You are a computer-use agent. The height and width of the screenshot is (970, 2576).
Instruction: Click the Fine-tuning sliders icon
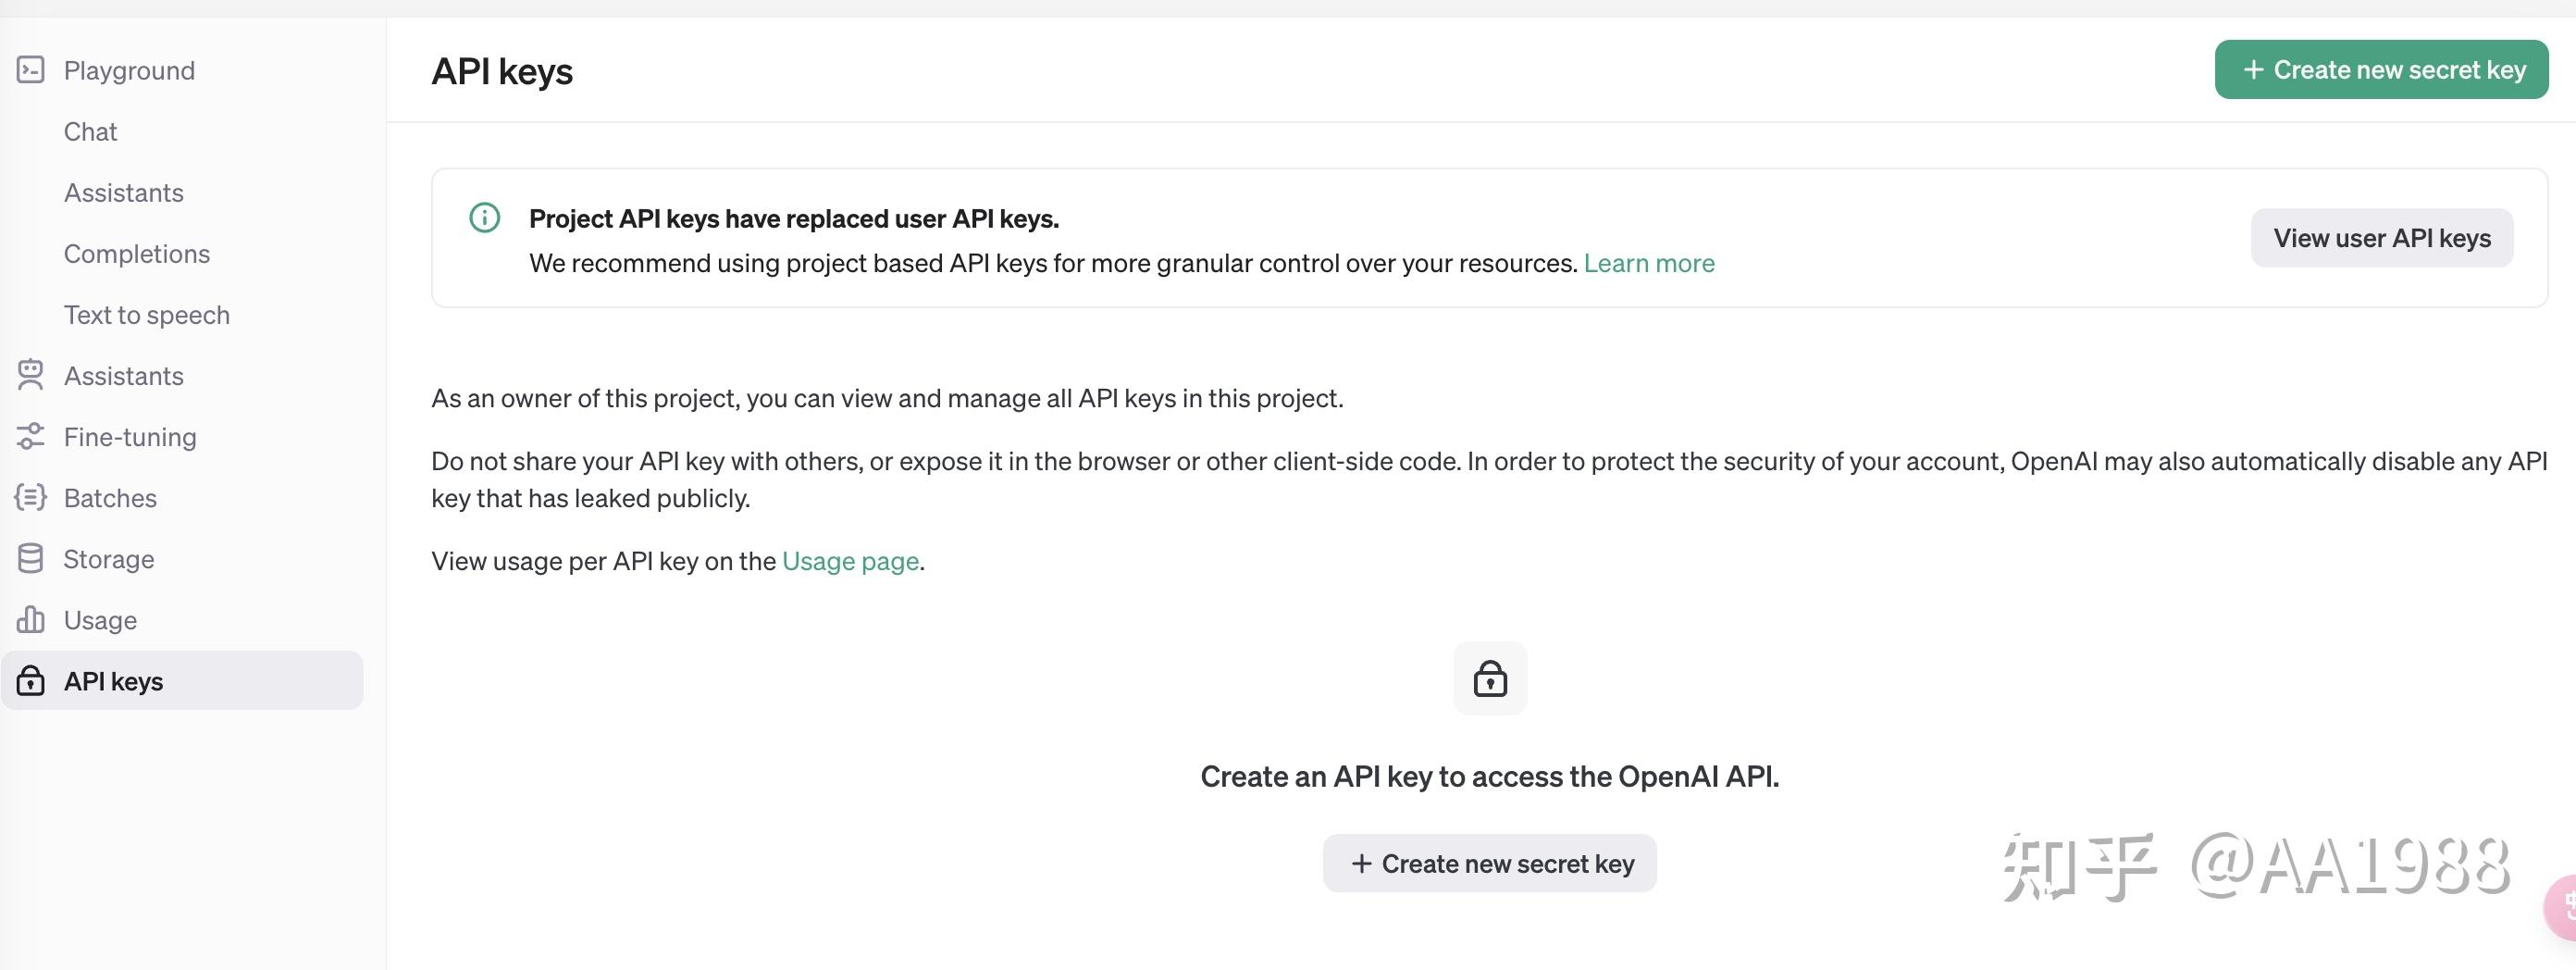[x=31, y=436]
